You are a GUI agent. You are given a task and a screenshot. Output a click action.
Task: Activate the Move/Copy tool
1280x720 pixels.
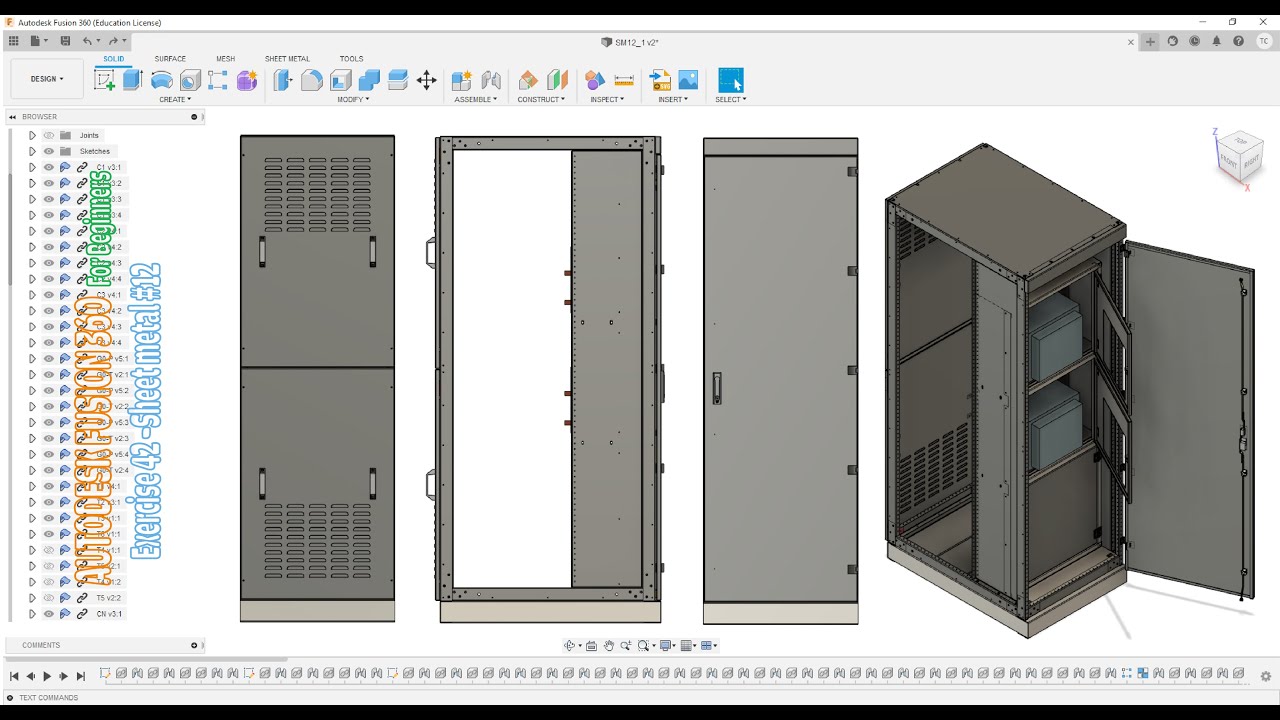[426, 80]
